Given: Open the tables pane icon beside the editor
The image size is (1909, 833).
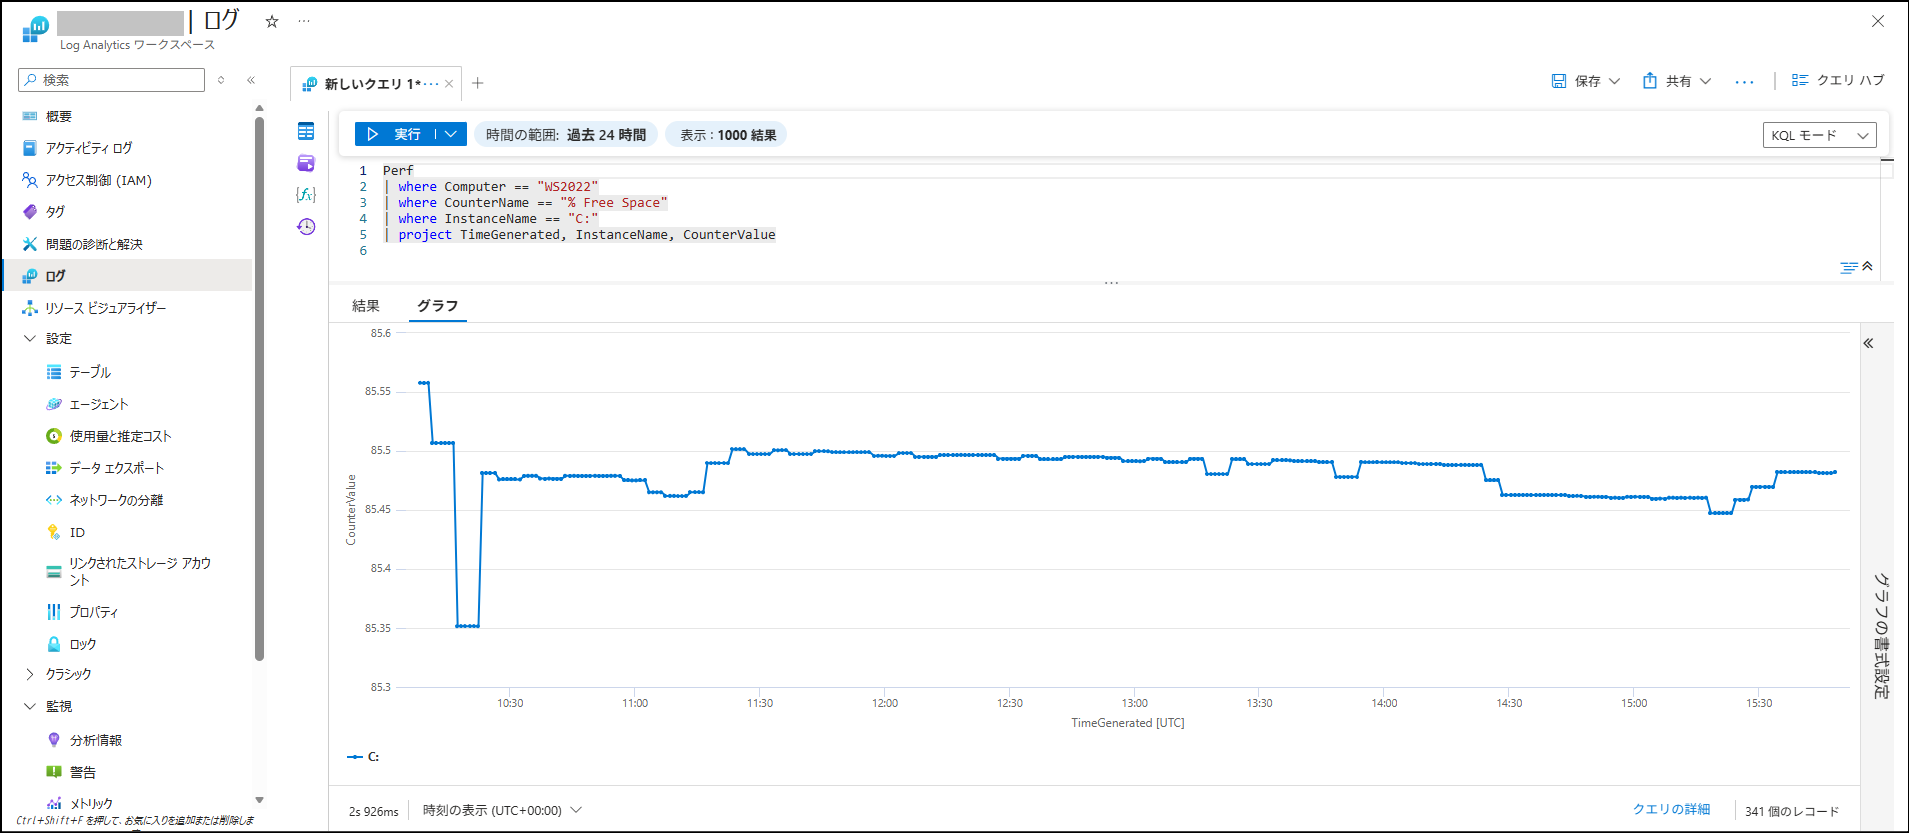Looking at the screenshot, I should coord(306,131).
